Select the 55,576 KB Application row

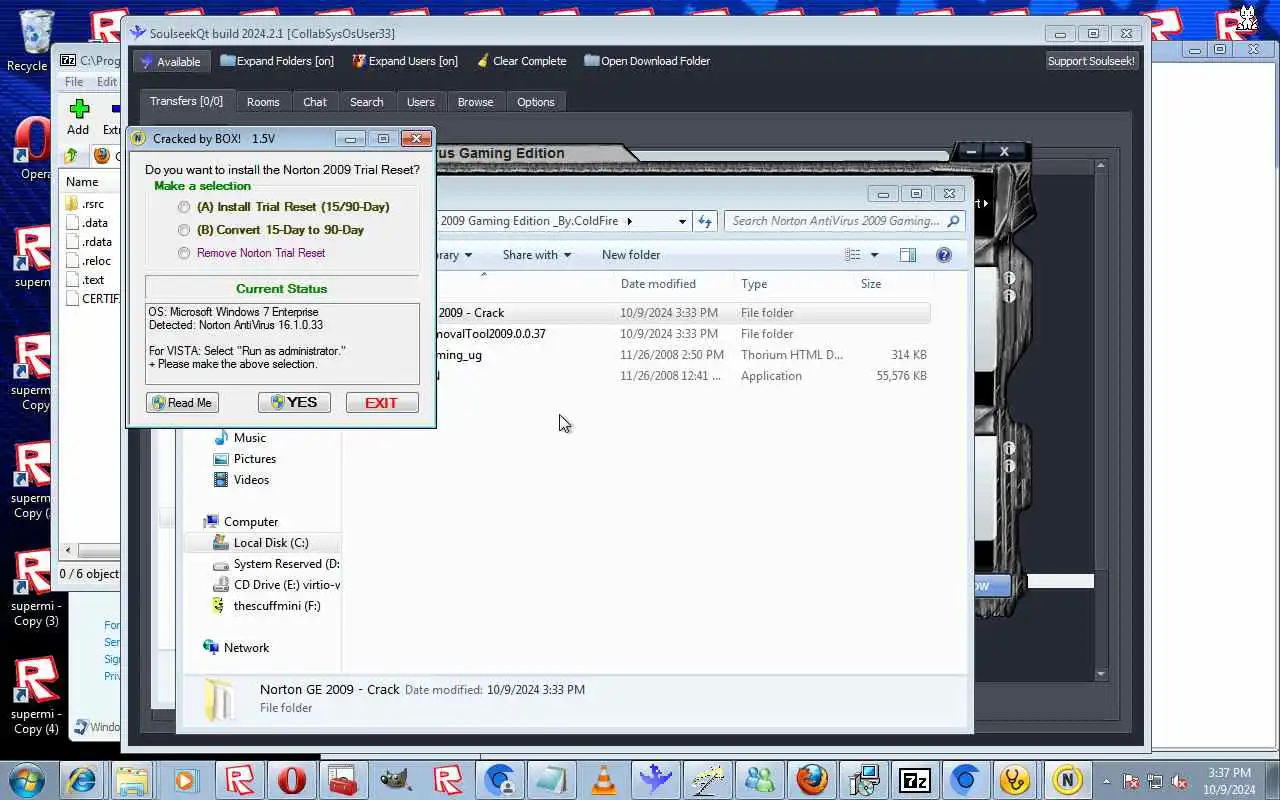click(x=683, y=376)
